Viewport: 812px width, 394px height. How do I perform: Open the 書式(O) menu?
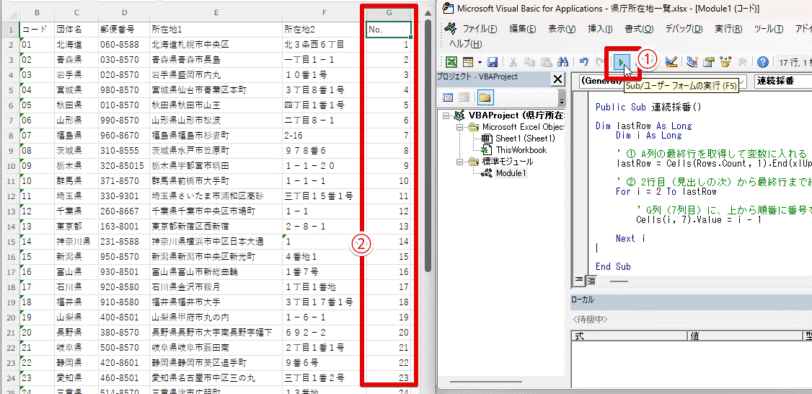tap(639, 29)
